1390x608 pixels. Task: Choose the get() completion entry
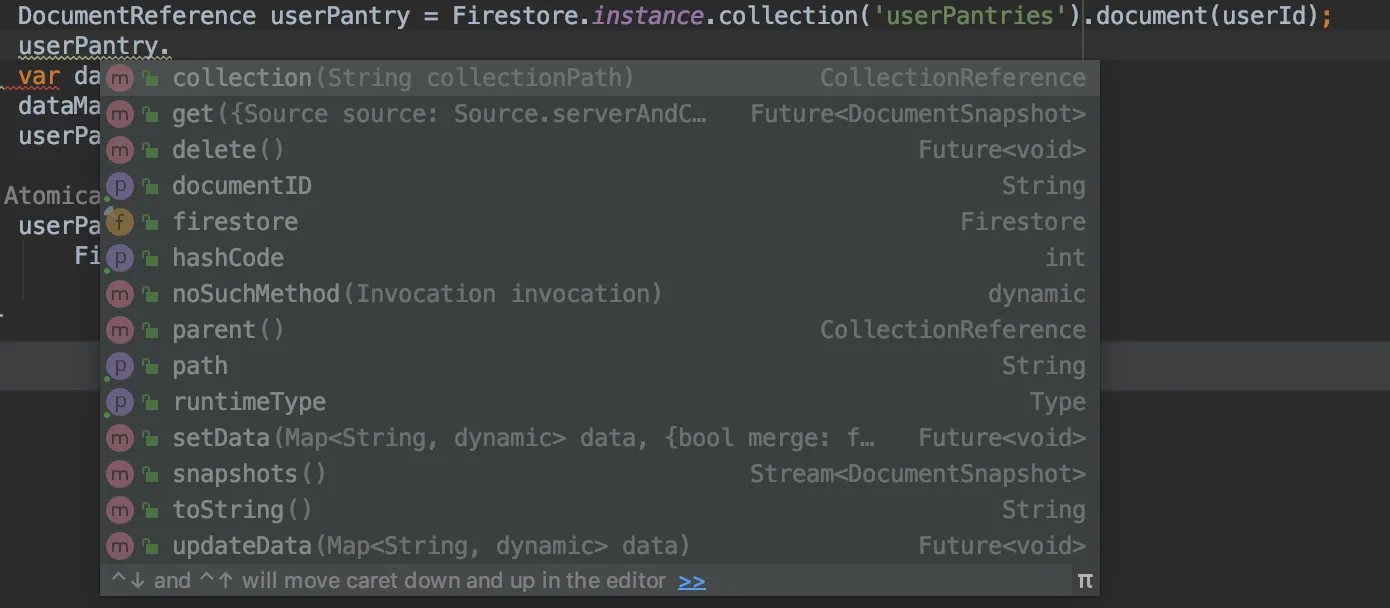[x=600, y=114]
